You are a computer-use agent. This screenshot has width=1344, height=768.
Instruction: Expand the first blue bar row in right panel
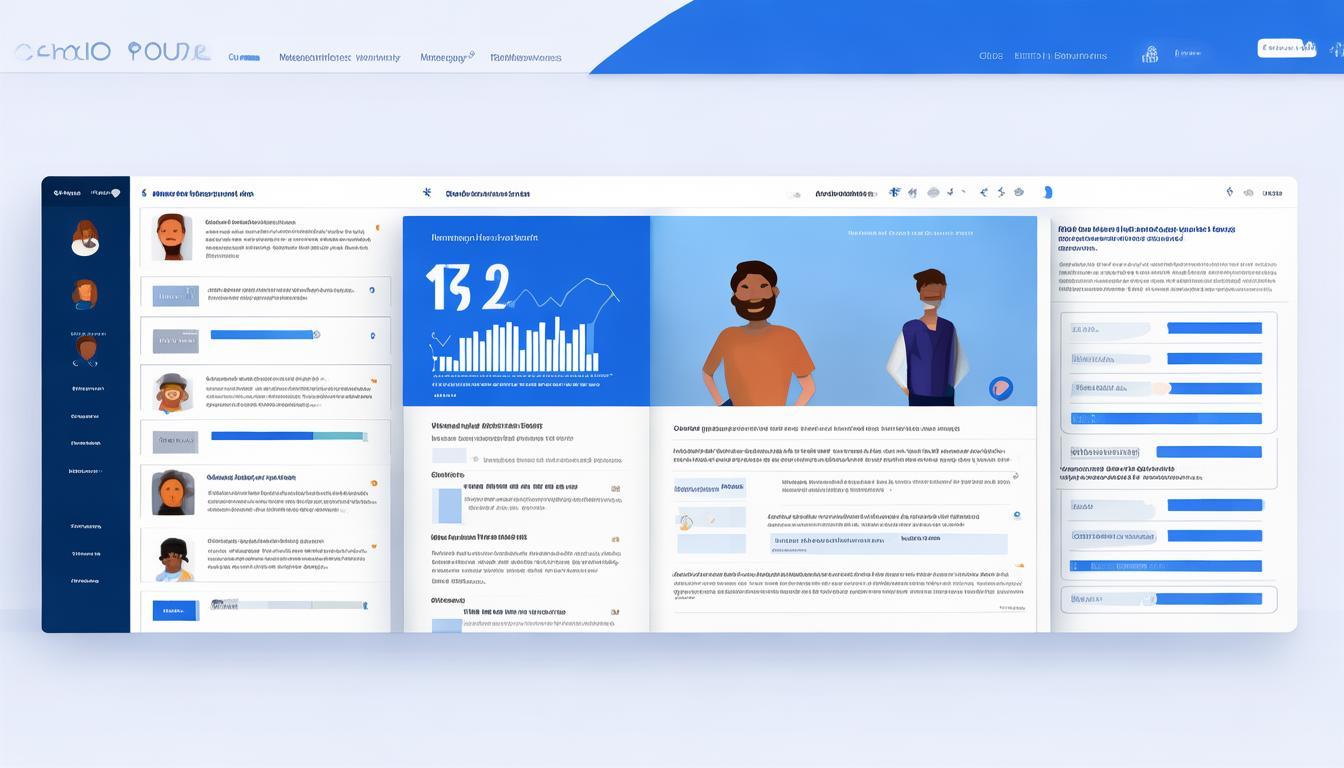(x=1214, y=328)
